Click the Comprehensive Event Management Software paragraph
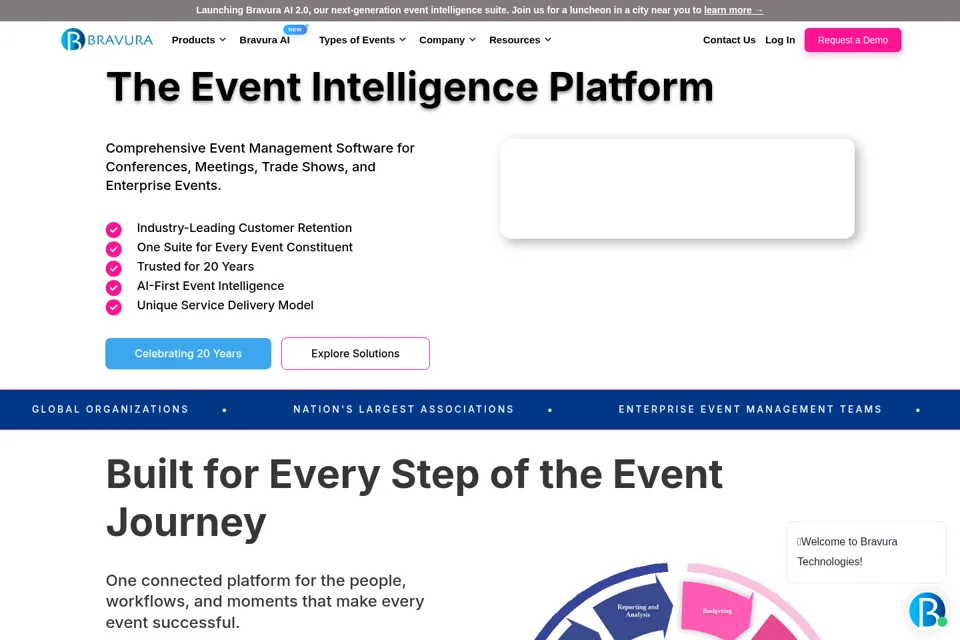 tap(260, 167)
